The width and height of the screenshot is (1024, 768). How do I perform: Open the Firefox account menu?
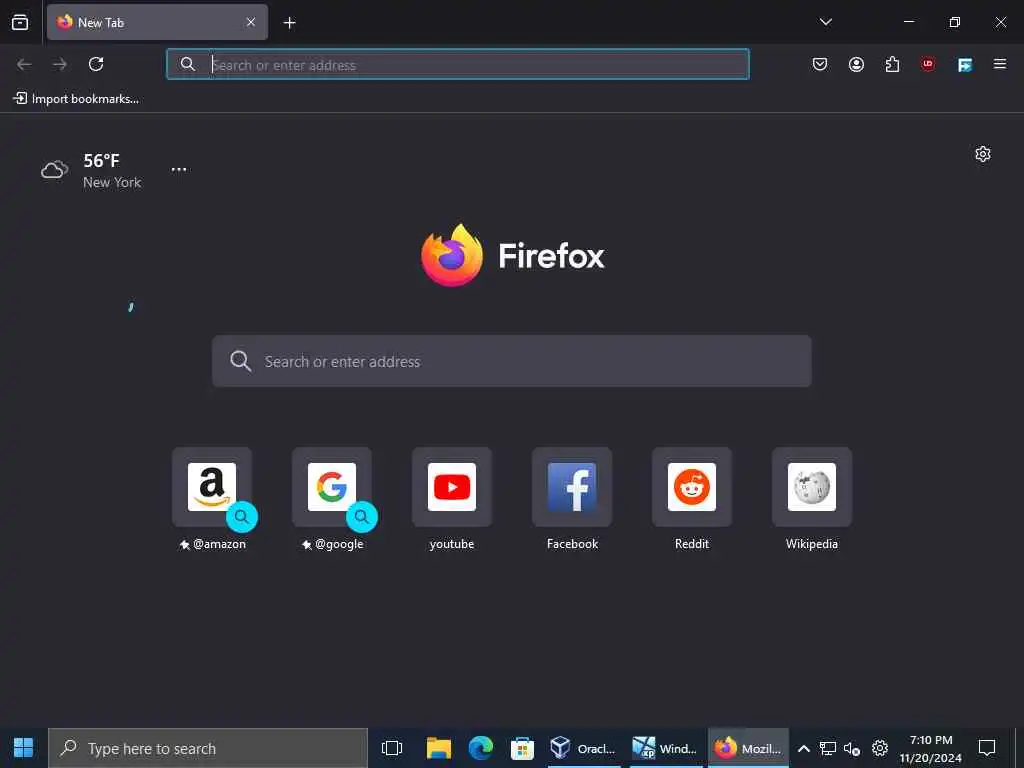coord(856,64)
